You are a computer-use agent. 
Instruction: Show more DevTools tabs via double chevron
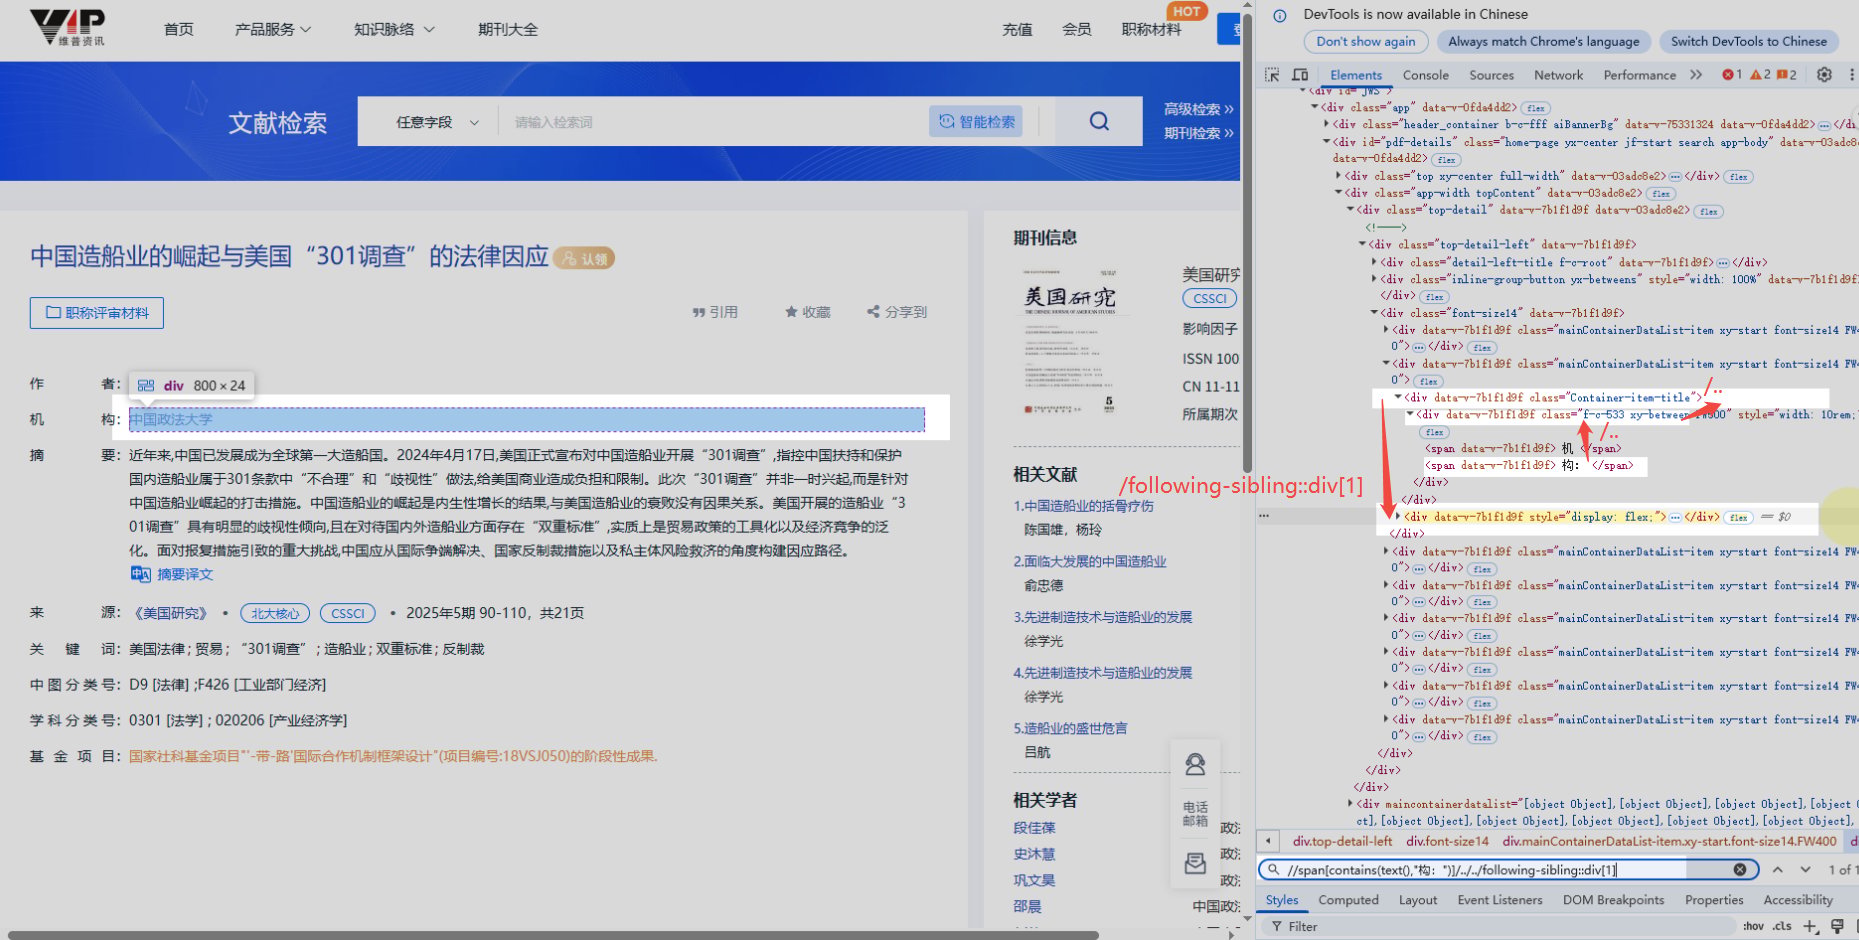1696,75
